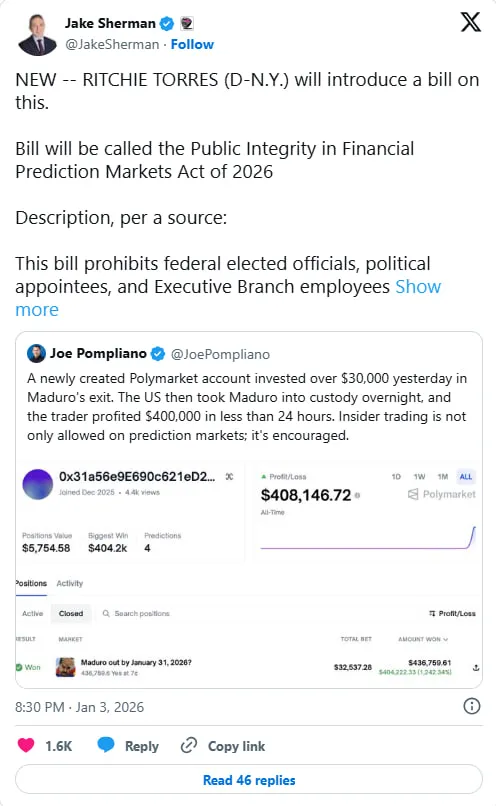Open Joe Pompliano's small avatar
The height and width of the screenshot is (806, 496).
(x=36, y=354)
